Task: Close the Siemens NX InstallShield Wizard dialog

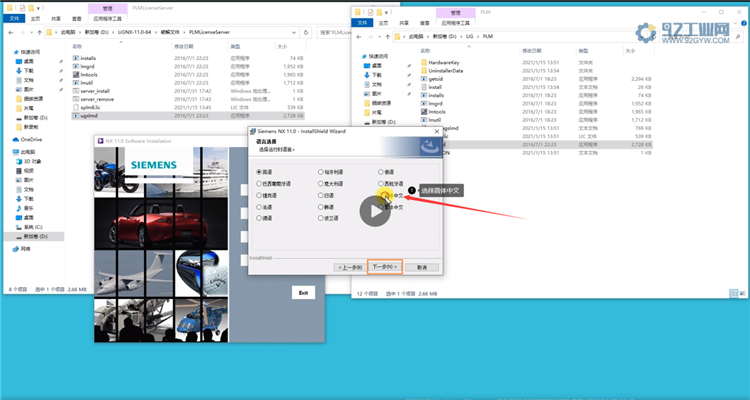Action: point(437,131)
